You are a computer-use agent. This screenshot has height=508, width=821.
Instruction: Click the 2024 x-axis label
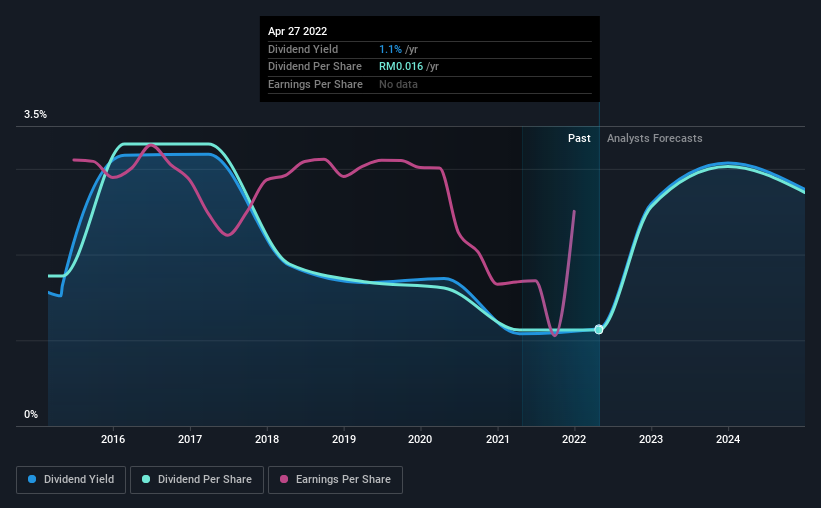[x=728, y=439]
